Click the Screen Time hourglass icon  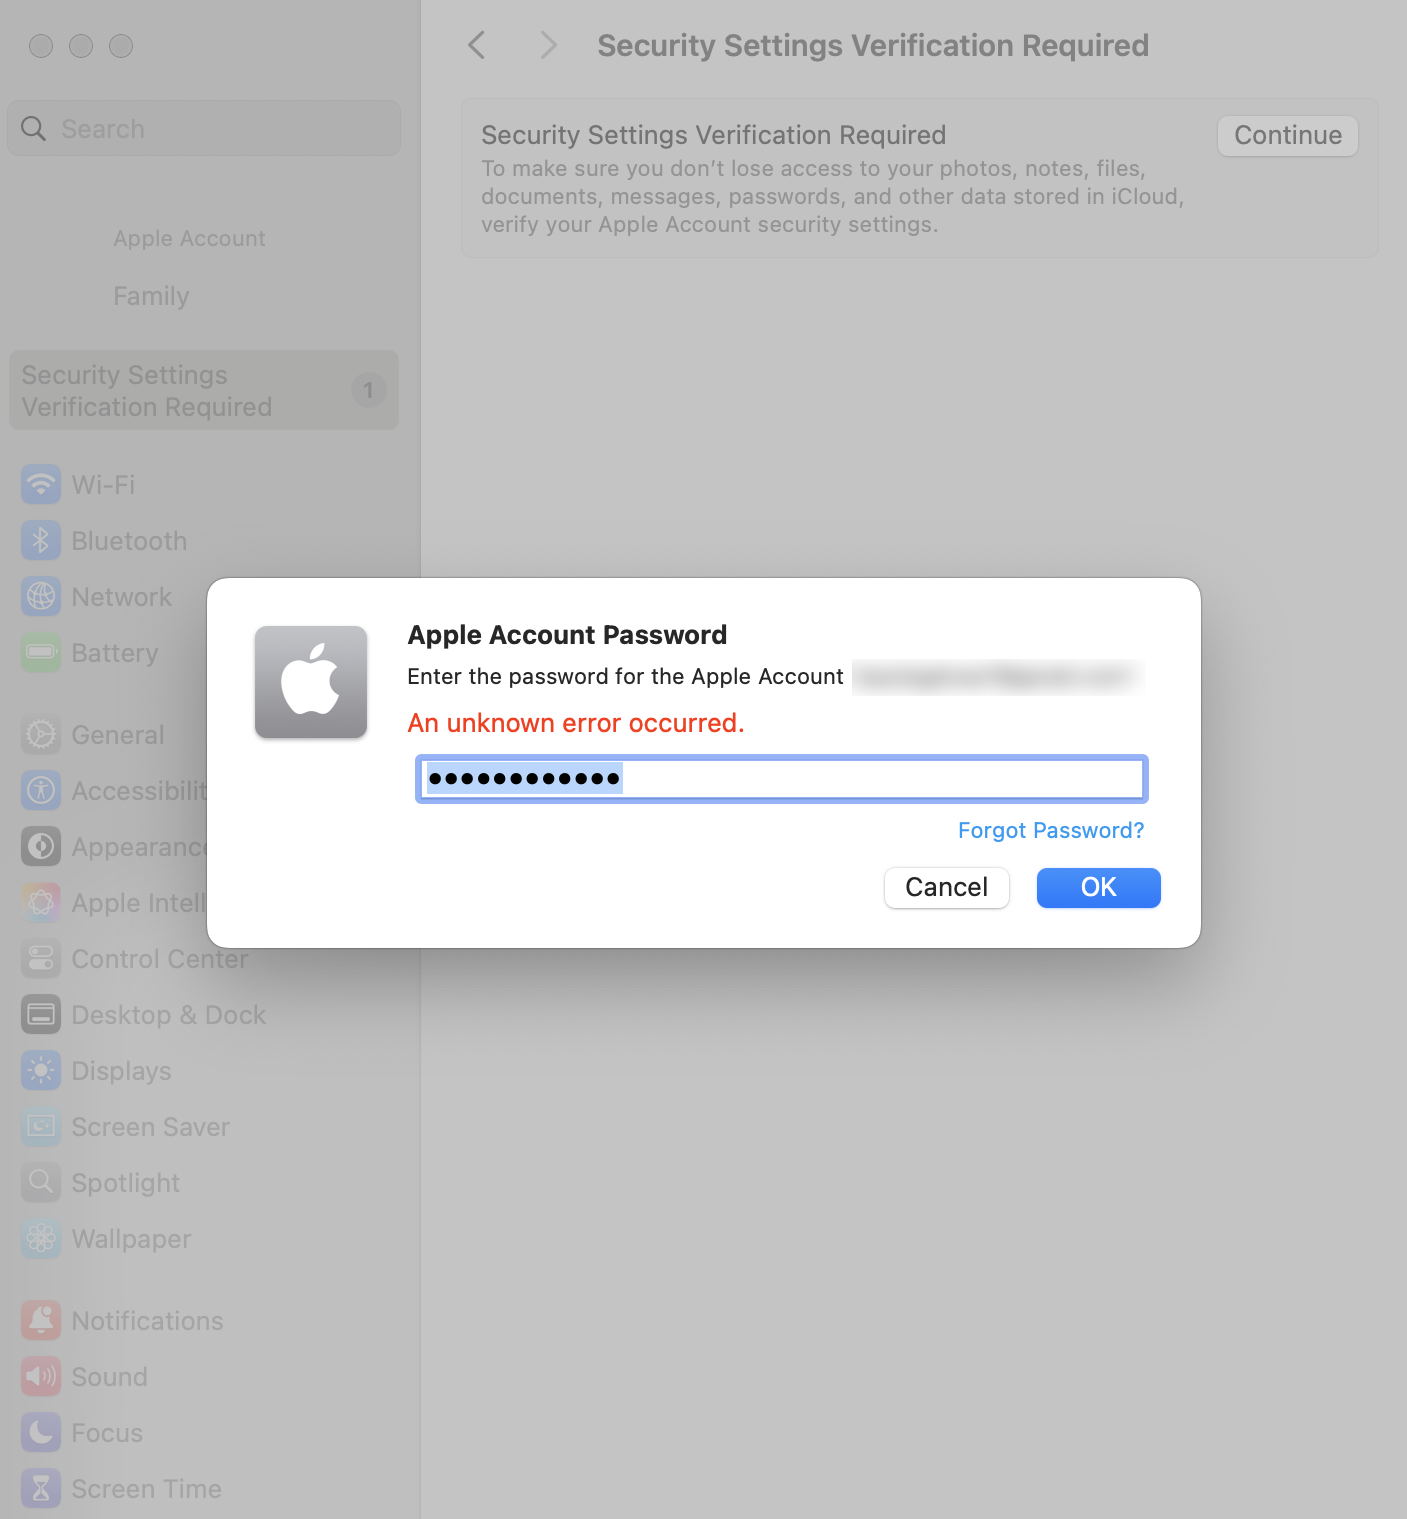point(41,1489)
